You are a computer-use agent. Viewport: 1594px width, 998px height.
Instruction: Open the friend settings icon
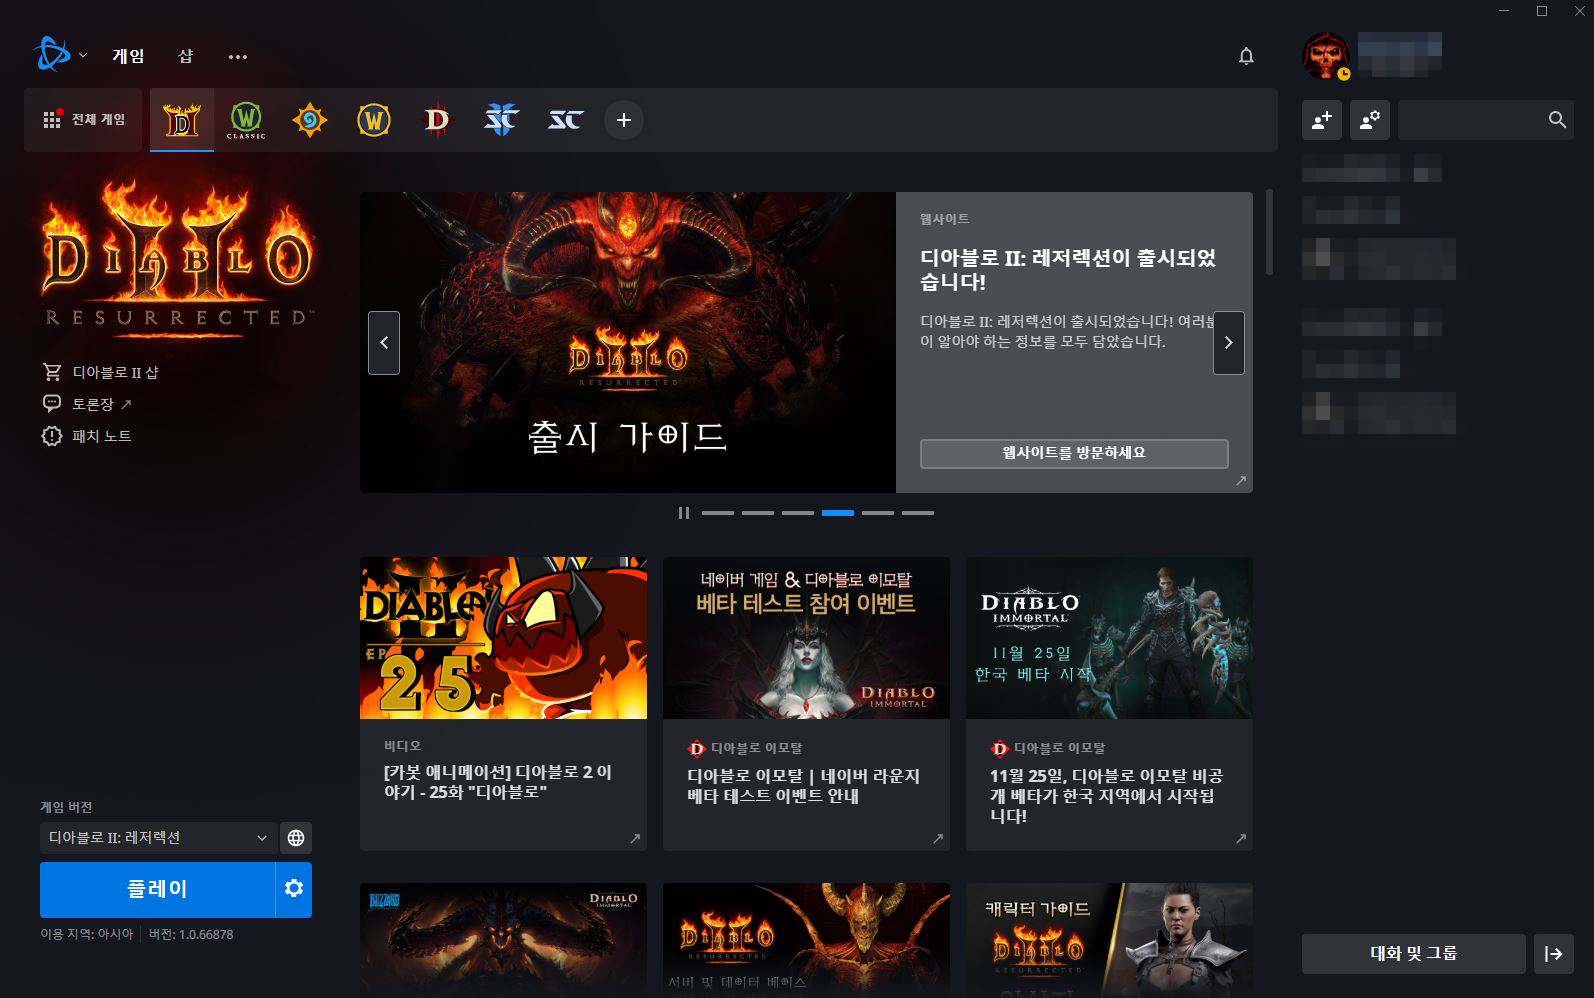pyautogui.click(x=1370, y=120)
